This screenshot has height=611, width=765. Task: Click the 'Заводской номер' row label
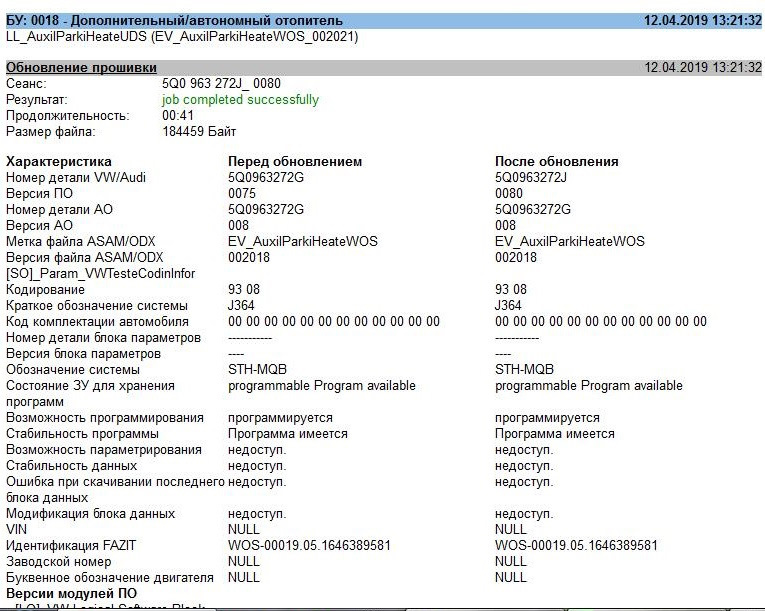59,562
